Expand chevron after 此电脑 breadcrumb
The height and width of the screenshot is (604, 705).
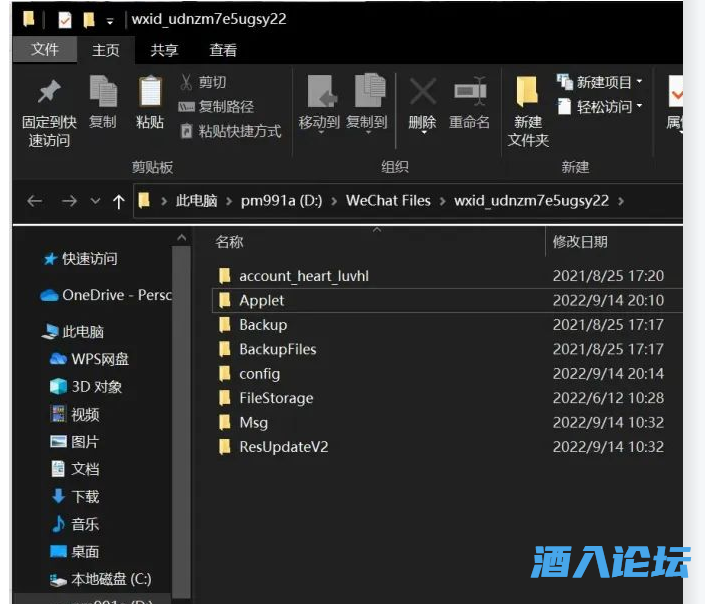[229, 201]
